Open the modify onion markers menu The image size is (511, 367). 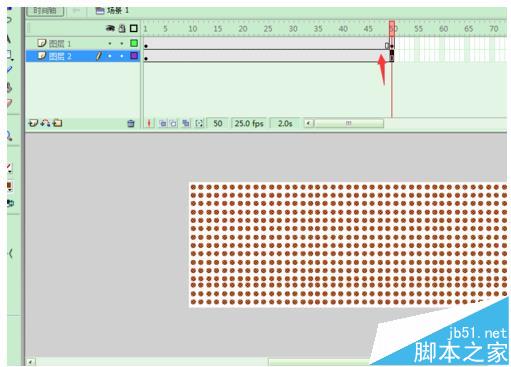click(199, 124)
